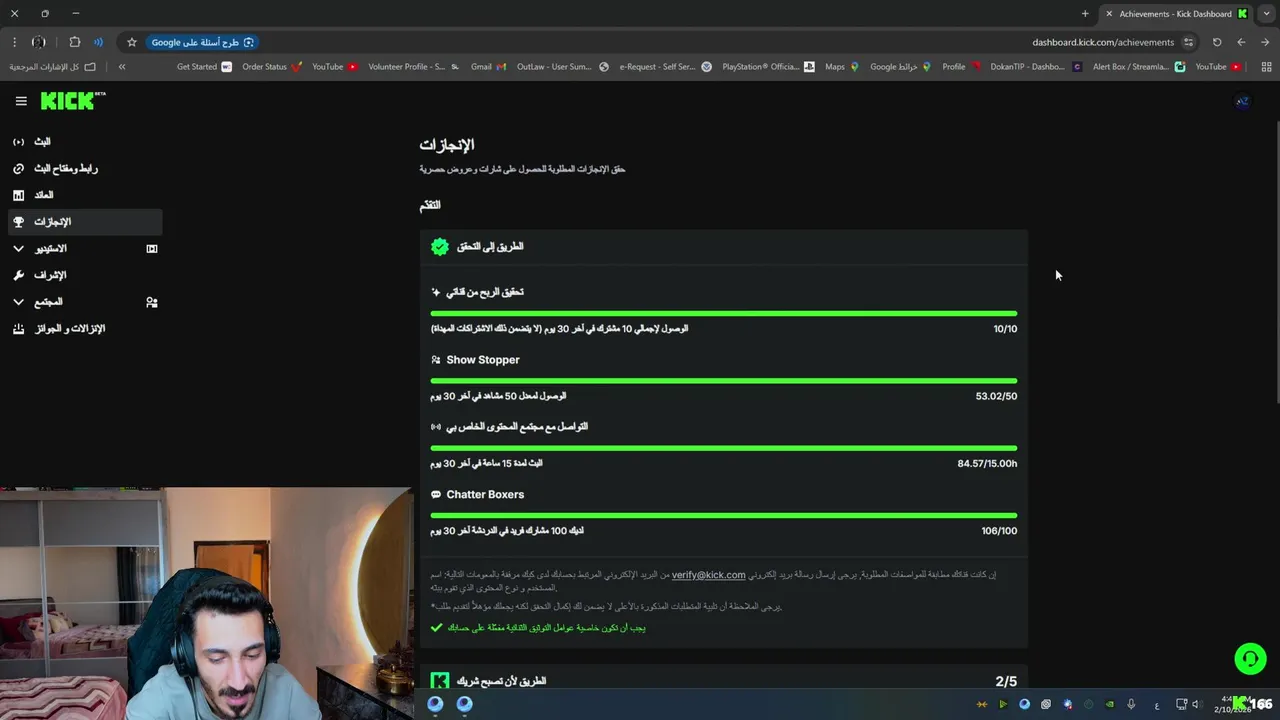Switch to Achievements - Kick Dashboard tab
The image size is (1280, 720).
1175,14
